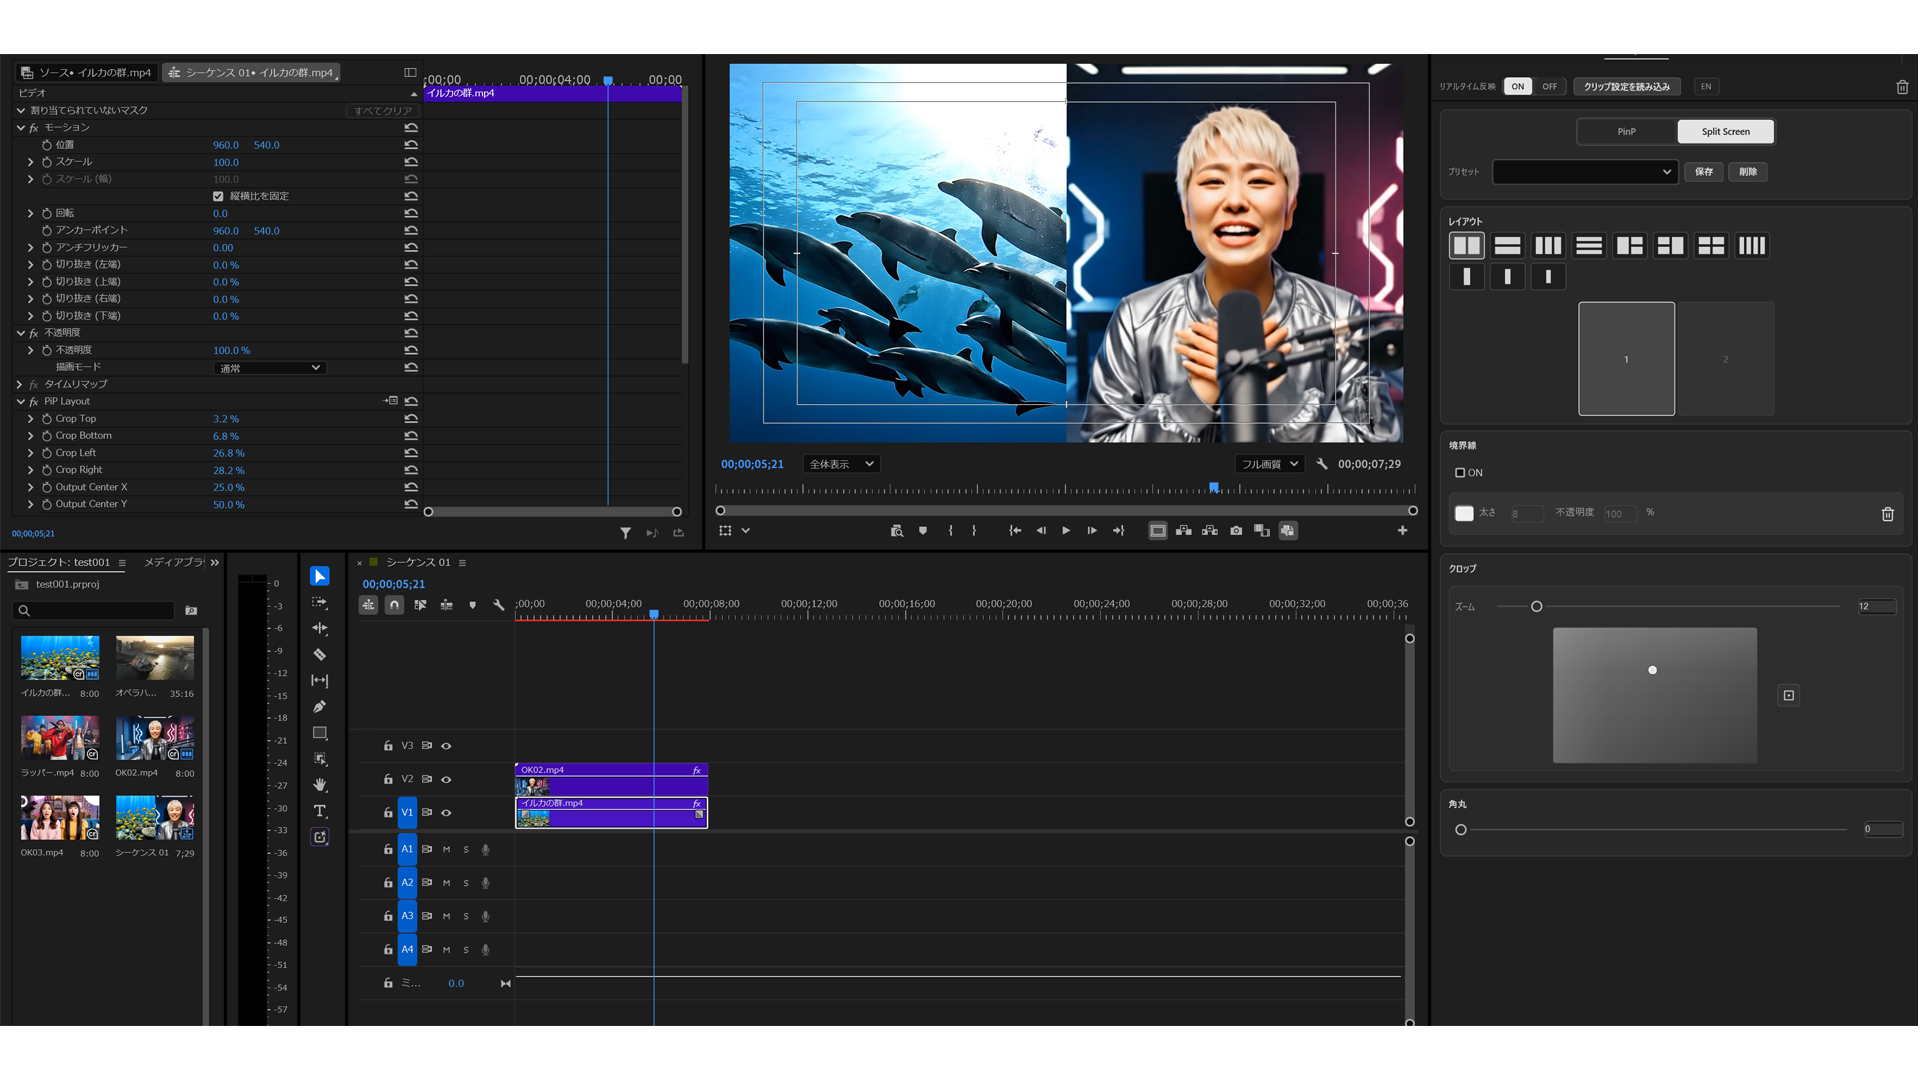Image resolution: width=1920 pixels, height=1080 pixels.
Task: Open the フル画質 resolution dropdown
Action: (x=1270, y=464)
